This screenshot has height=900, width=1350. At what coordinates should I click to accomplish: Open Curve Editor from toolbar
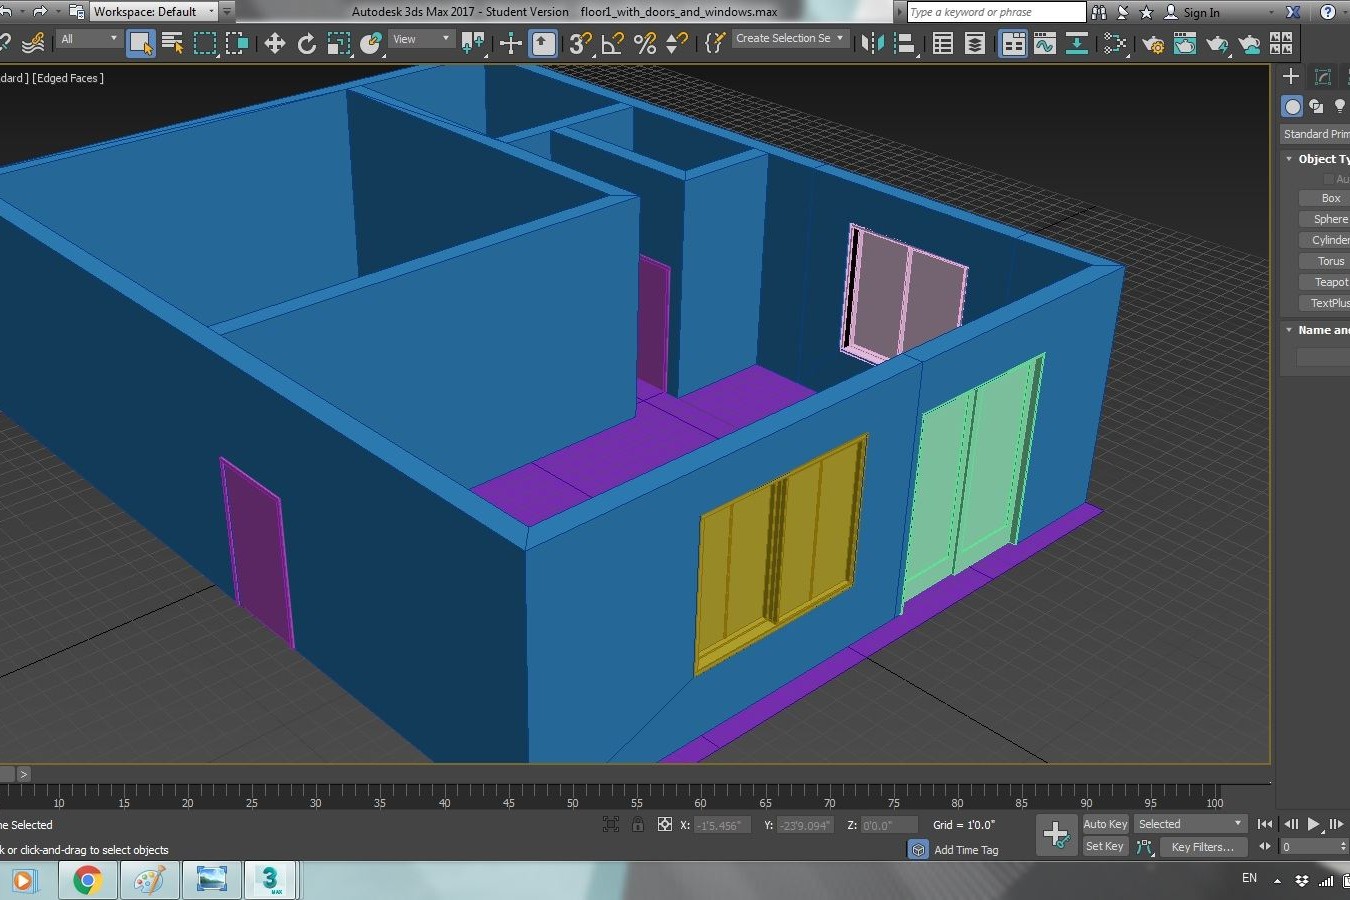1044,43
